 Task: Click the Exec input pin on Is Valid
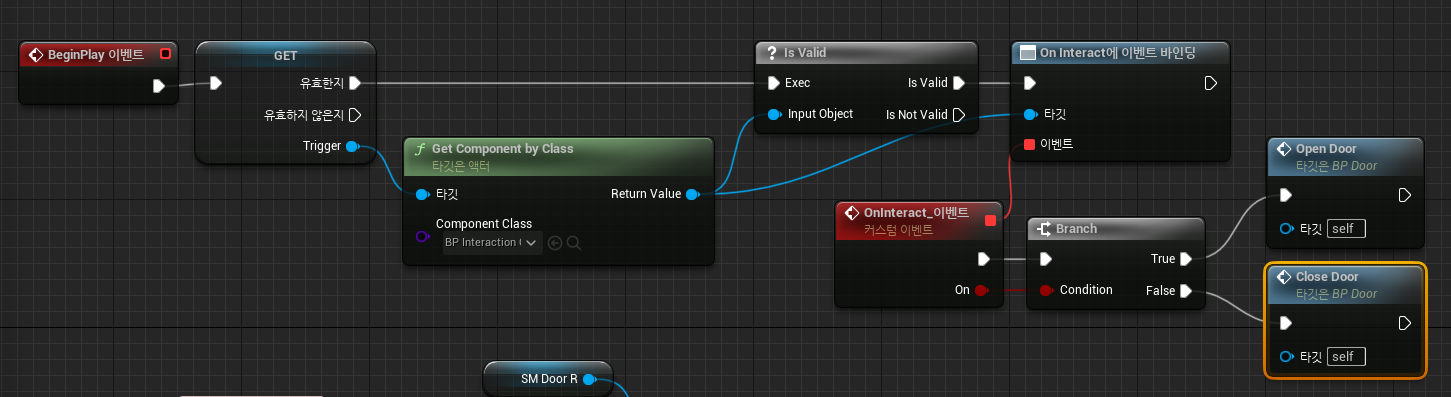(x=773, y=83)
